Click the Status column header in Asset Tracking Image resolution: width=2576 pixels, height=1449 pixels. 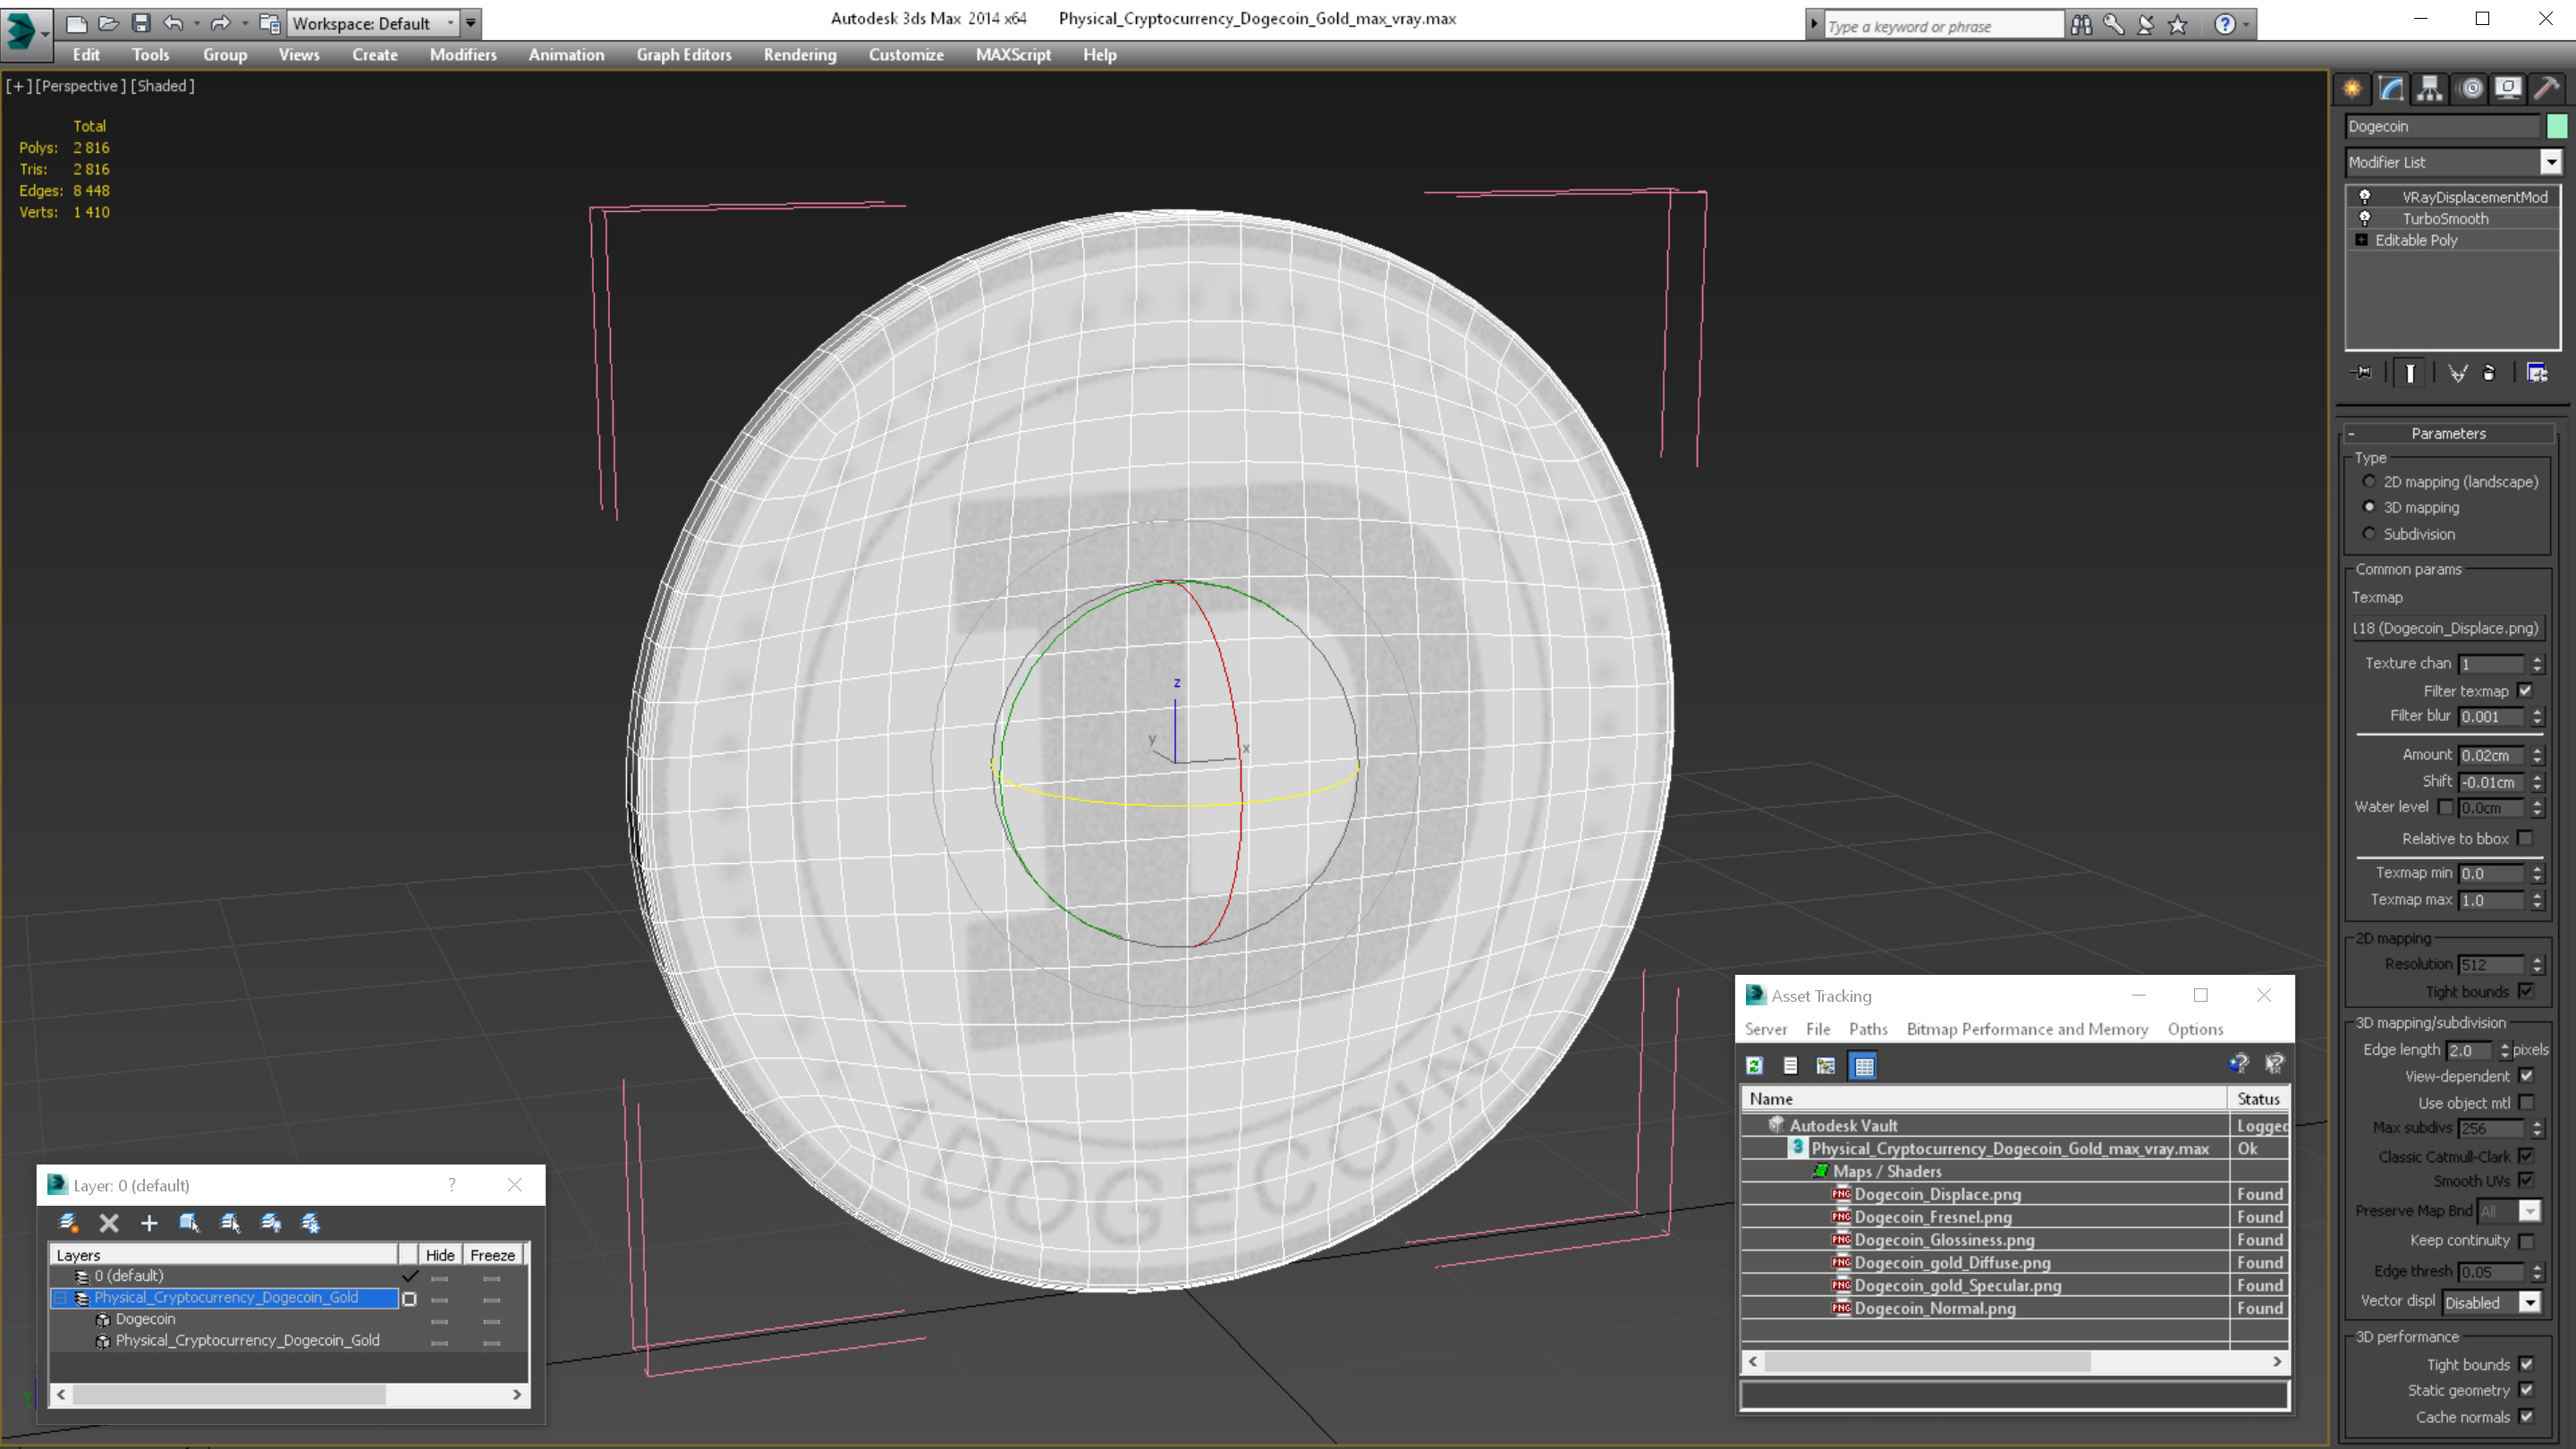[2258, 1098]
